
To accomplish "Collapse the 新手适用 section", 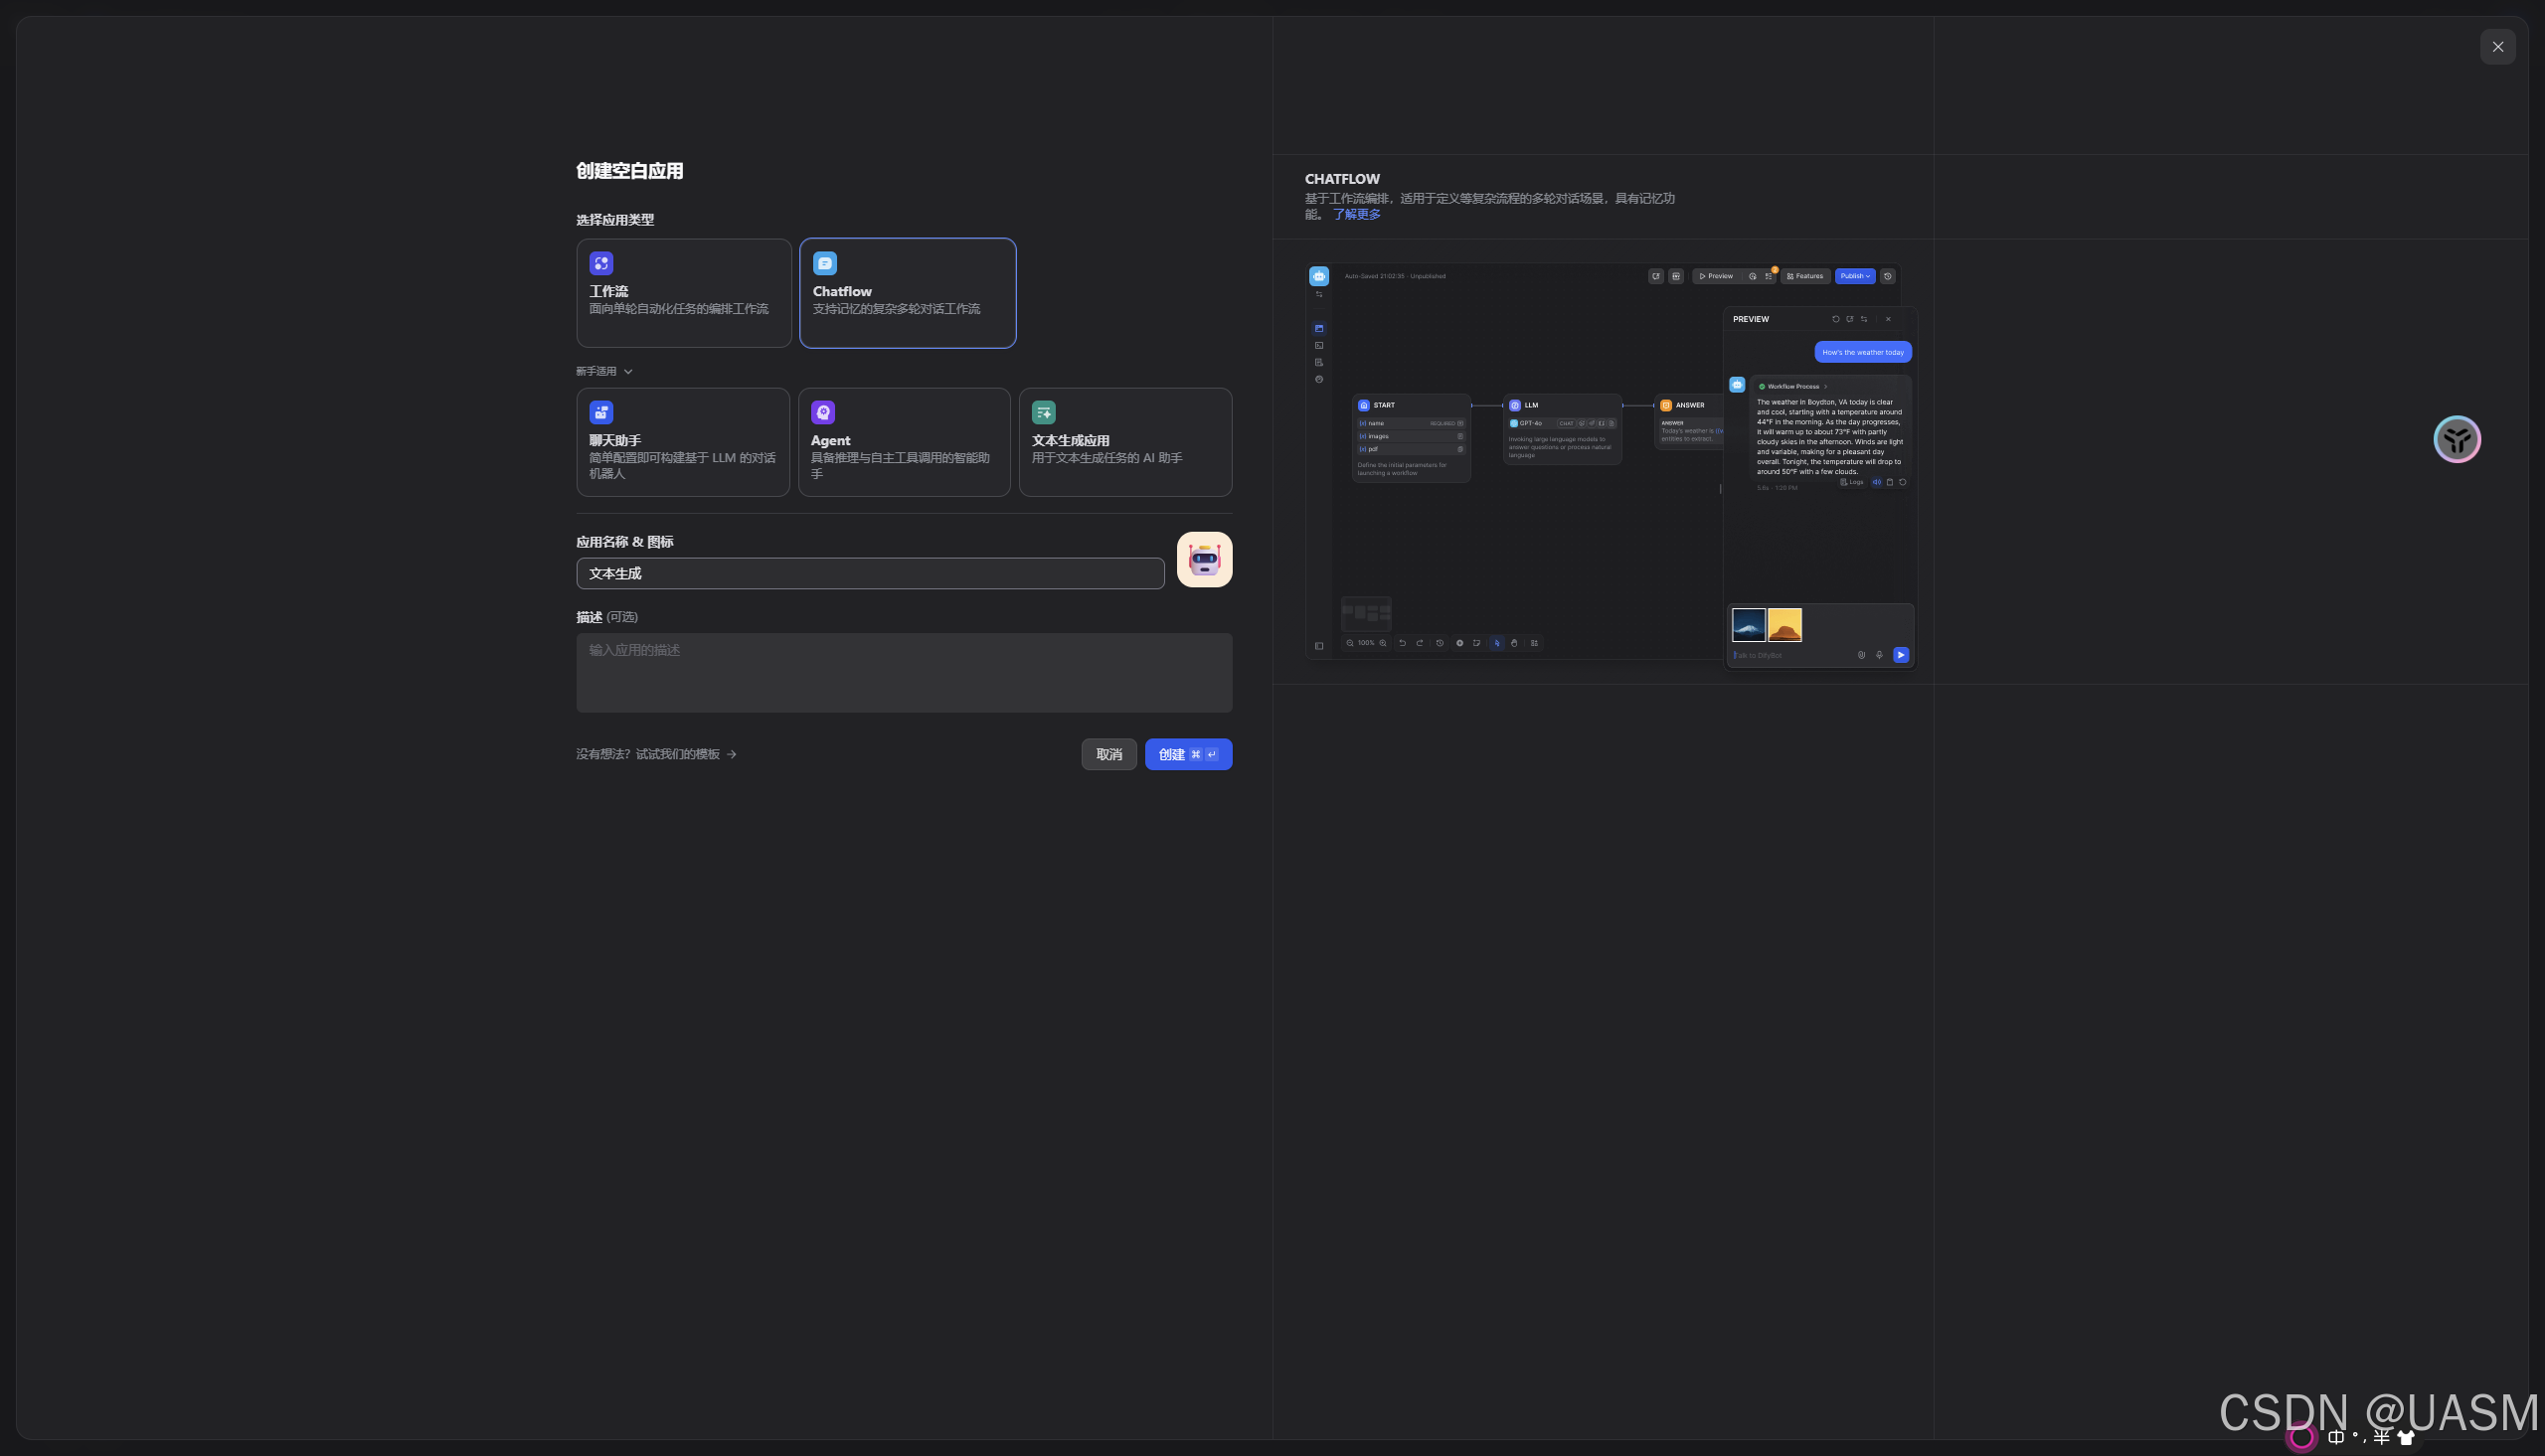I will point(629,371).
